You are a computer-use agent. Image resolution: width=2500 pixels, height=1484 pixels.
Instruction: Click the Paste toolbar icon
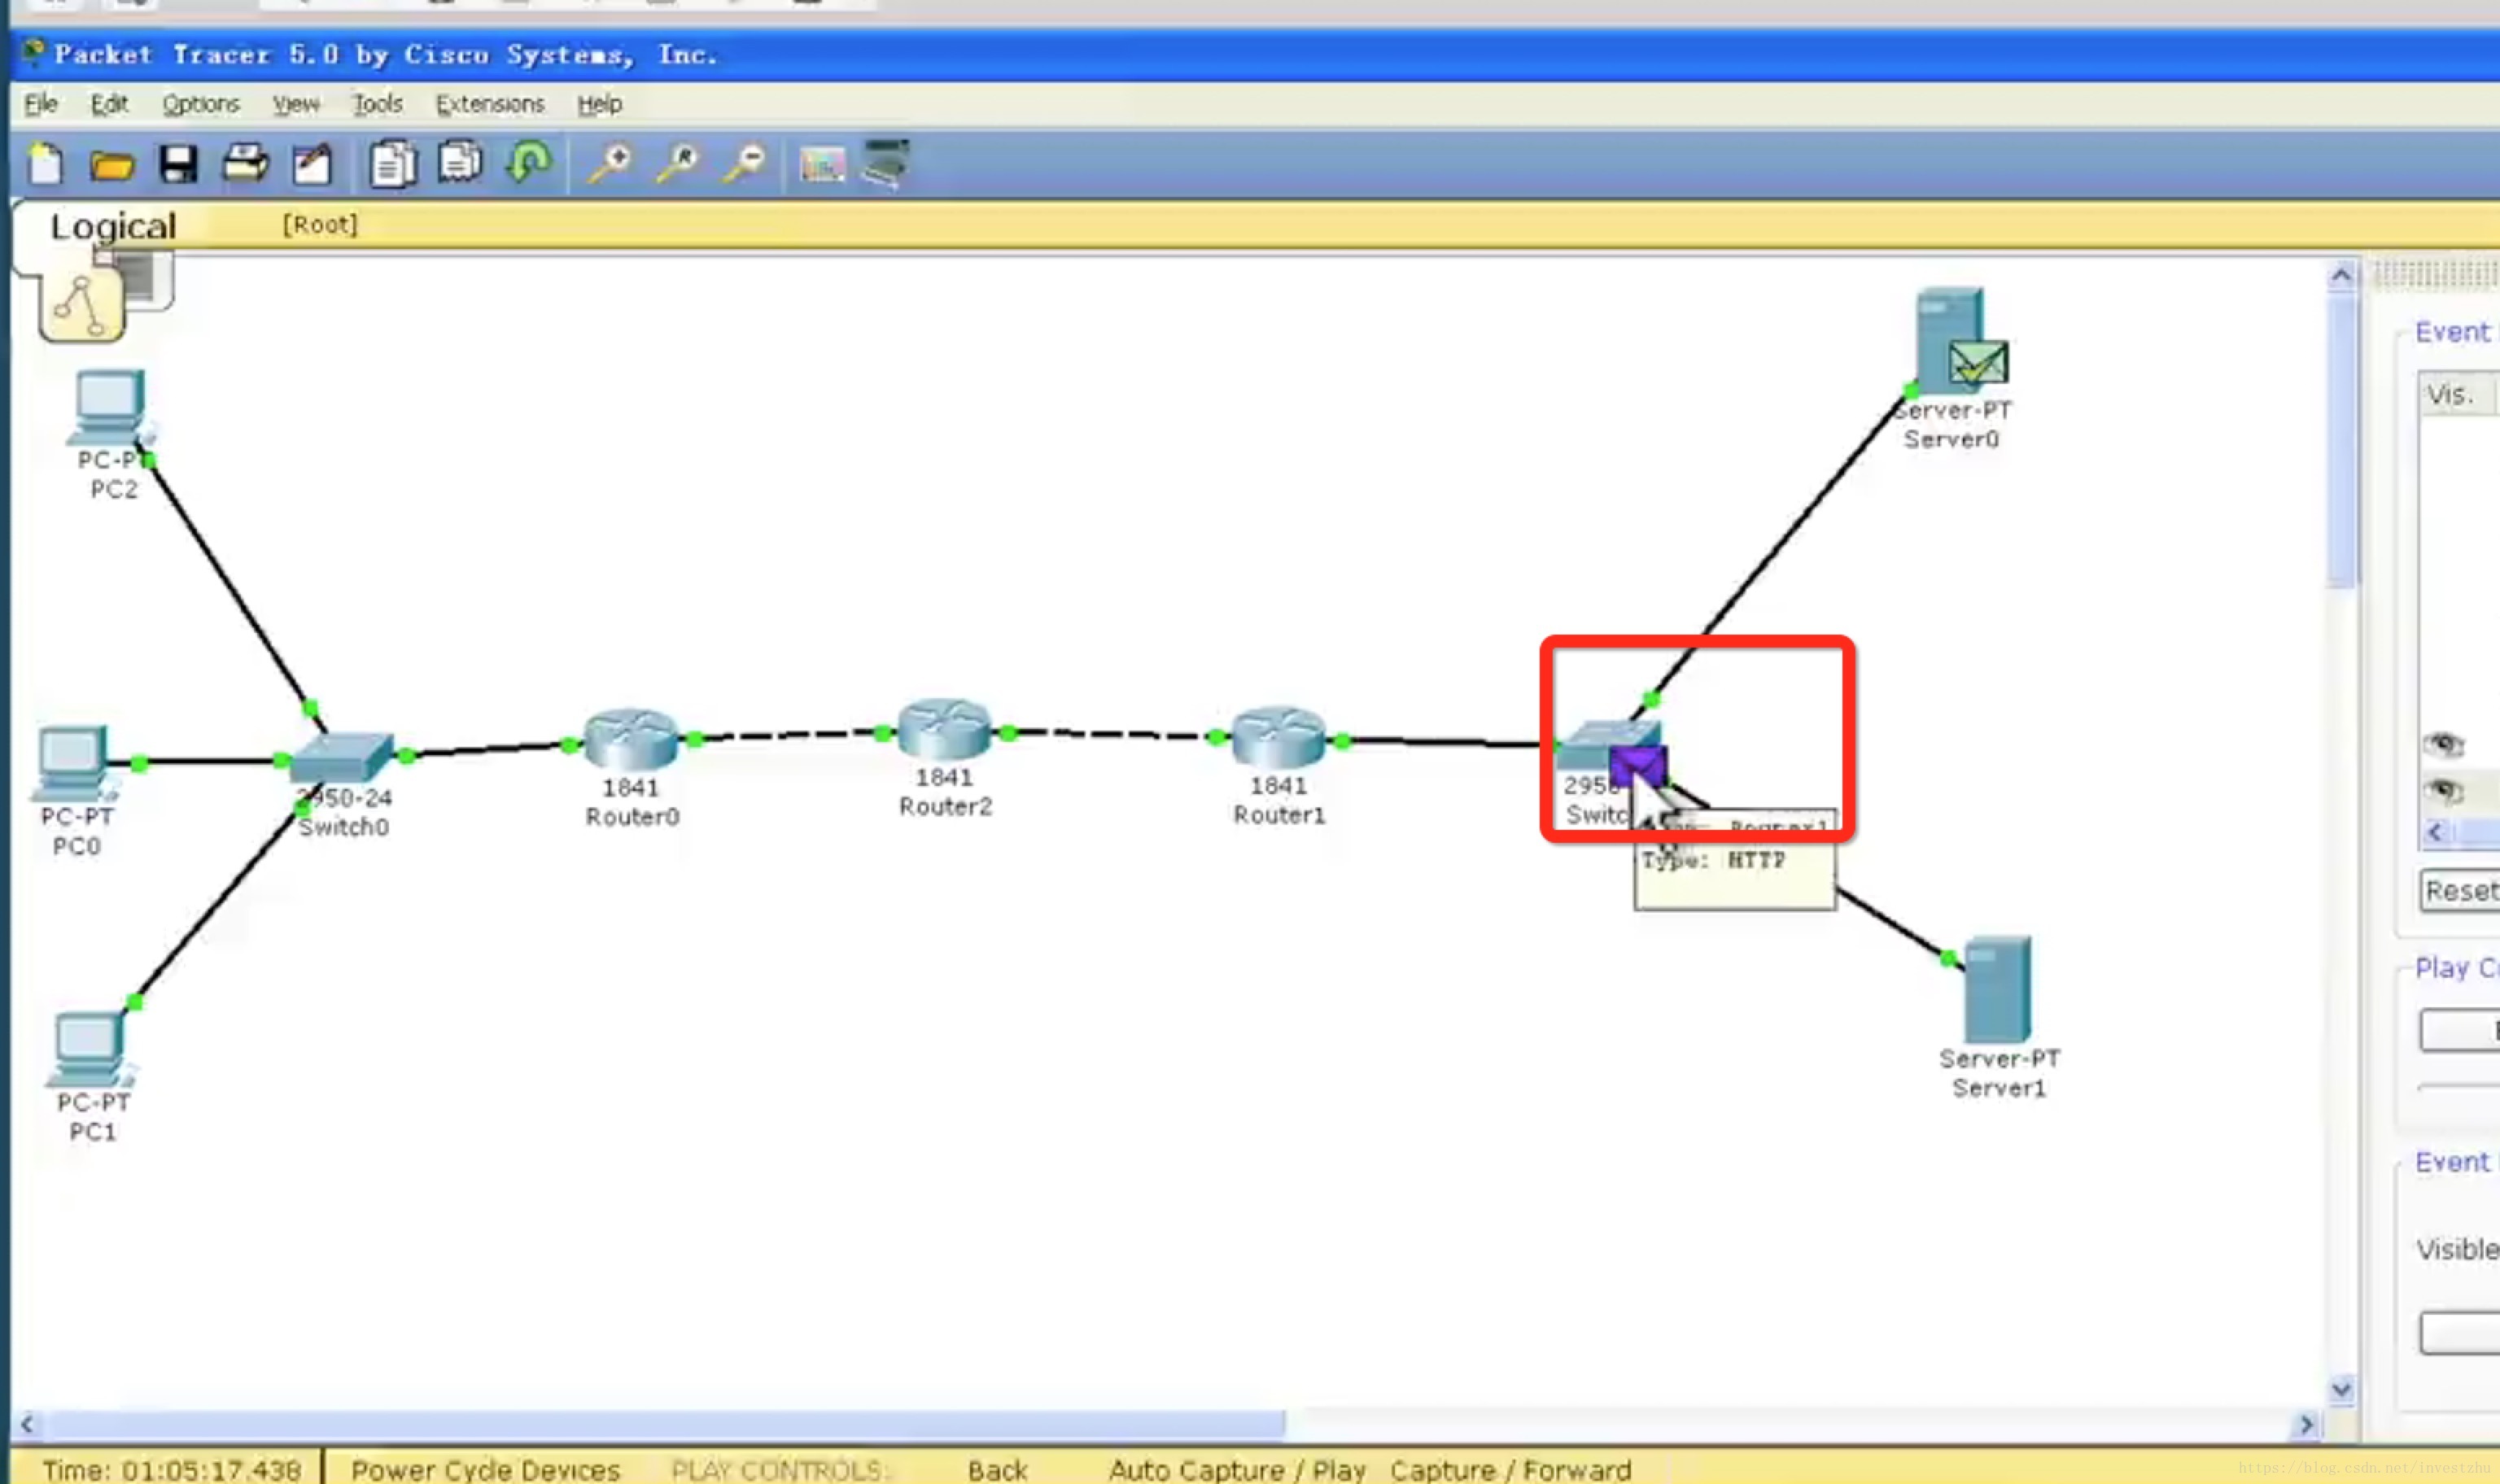(x=460, y=163)
